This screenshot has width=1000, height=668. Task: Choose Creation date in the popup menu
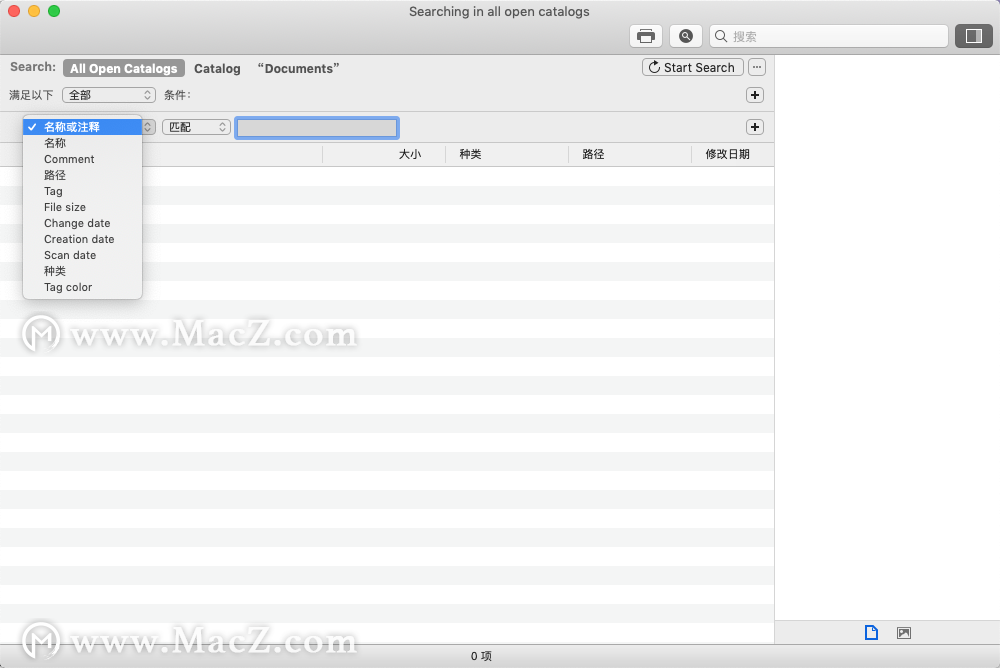(x=82, y=239)
